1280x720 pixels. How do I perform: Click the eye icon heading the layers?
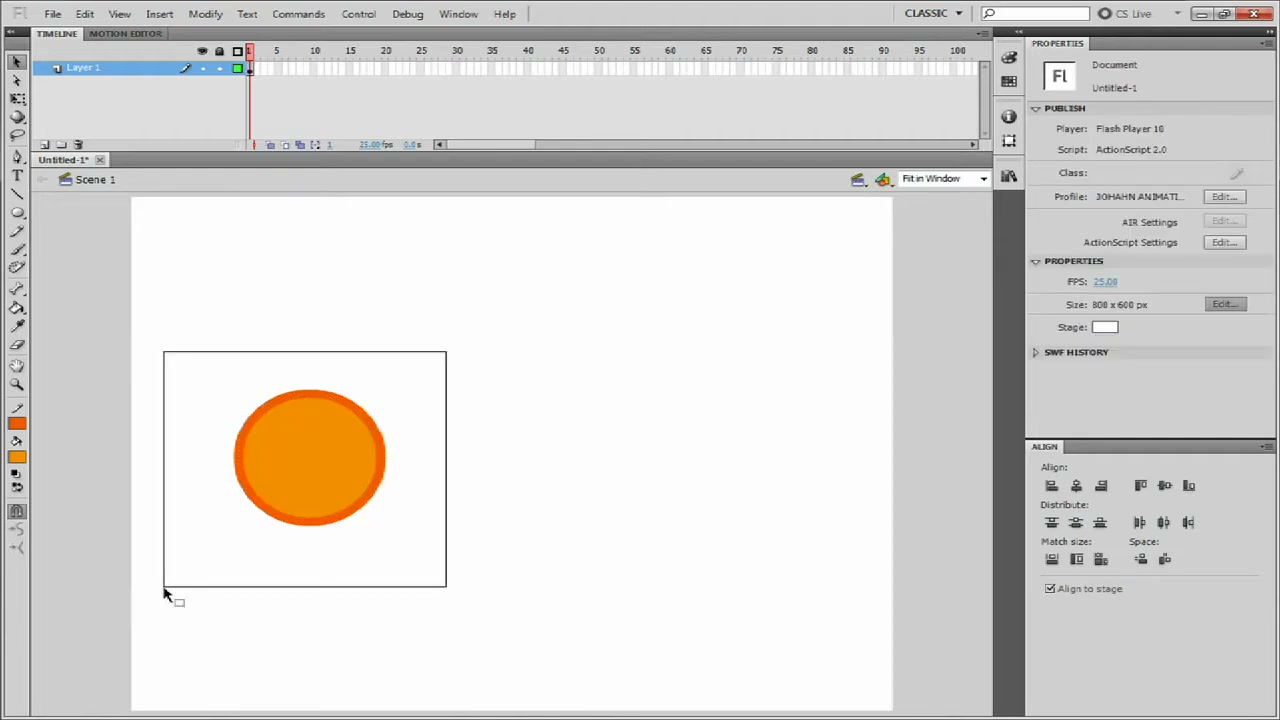203,51
